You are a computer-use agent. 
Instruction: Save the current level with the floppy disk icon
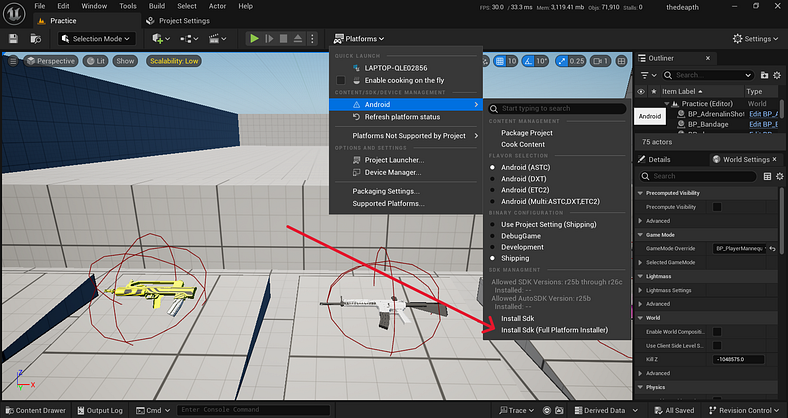(14, 39)
